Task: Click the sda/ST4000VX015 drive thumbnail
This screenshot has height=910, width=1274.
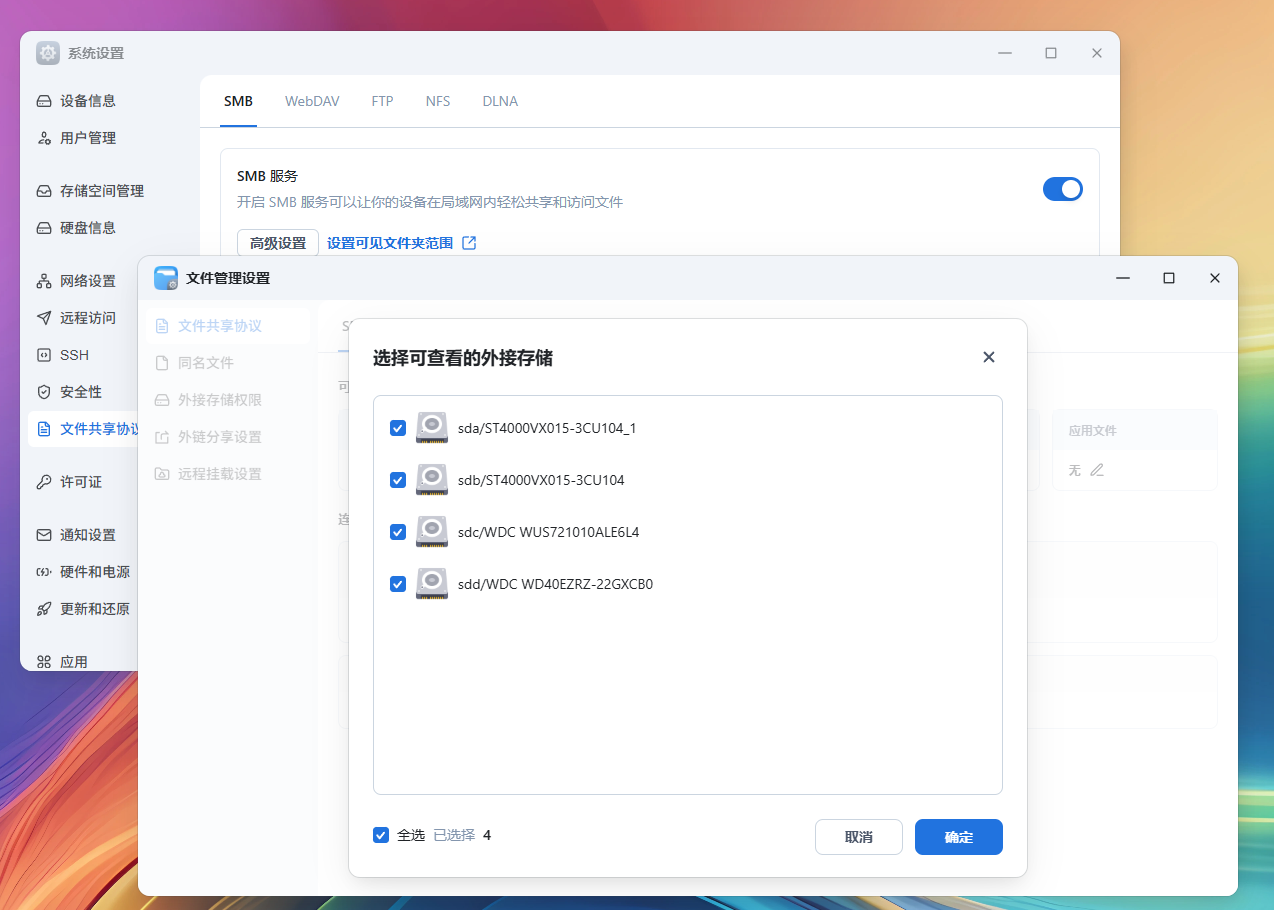Action: click(x=431, y=427)
